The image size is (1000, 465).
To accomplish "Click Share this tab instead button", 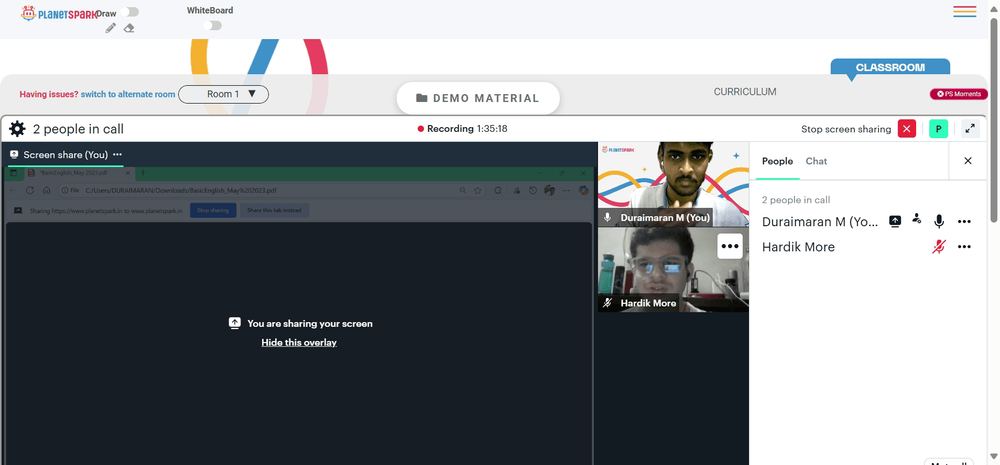I will 274,210.
